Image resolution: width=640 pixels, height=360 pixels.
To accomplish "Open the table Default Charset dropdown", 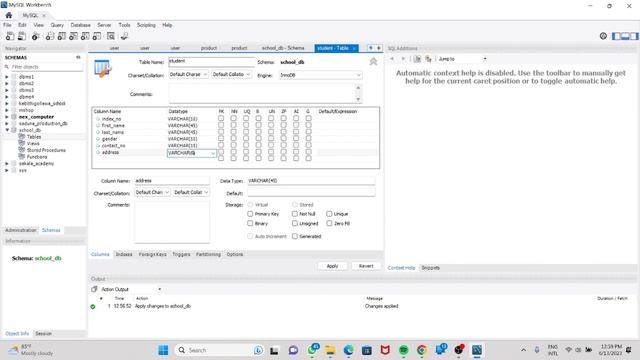I will pyautogui.click(x=189, y=74).
